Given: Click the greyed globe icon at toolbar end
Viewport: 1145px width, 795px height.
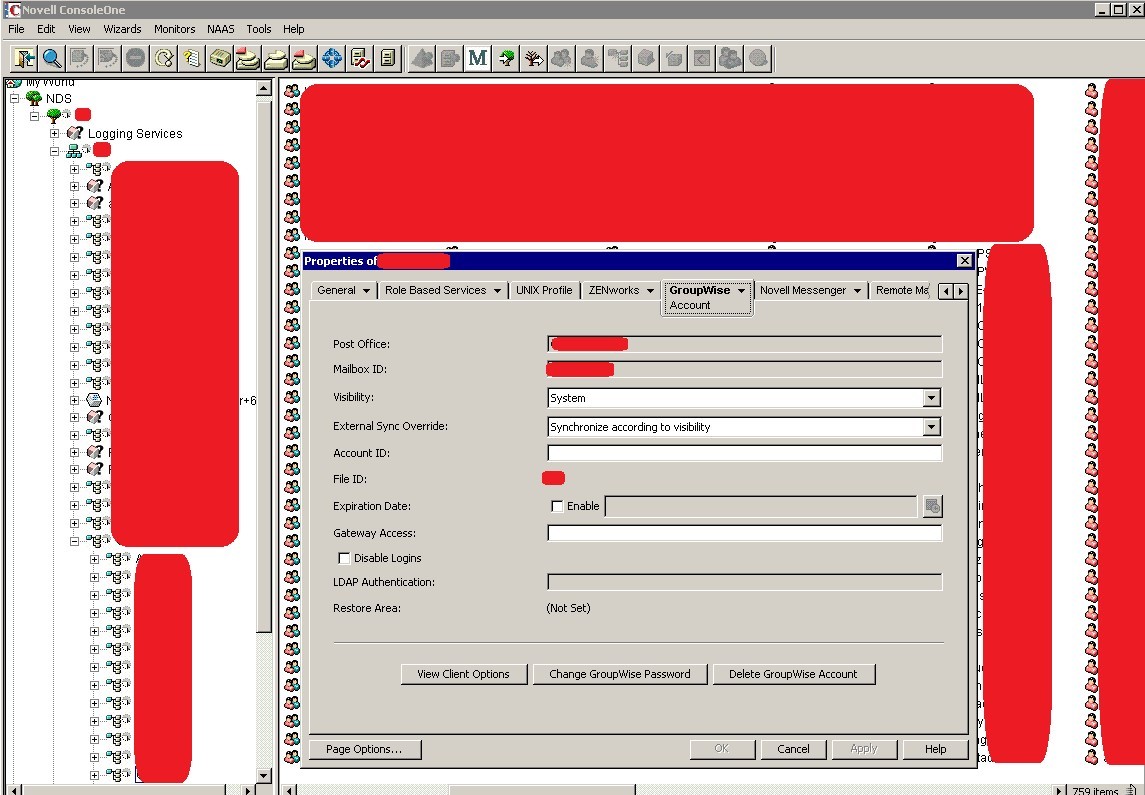Looking at the screenshot, I should point(759,58).
